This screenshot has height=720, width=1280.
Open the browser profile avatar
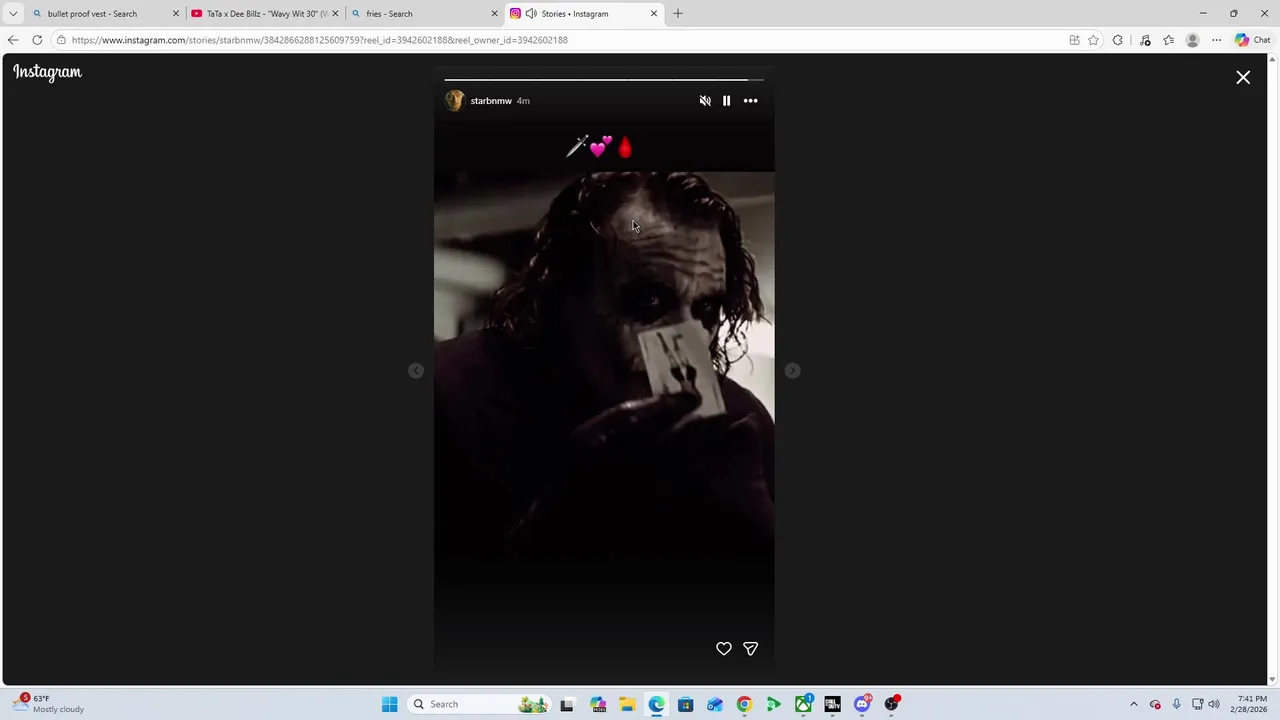click(1192, 40)
